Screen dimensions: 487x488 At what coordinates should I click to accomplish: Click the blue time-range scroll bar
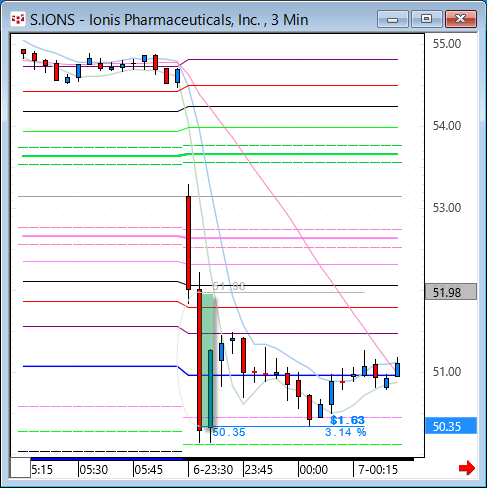107,459
